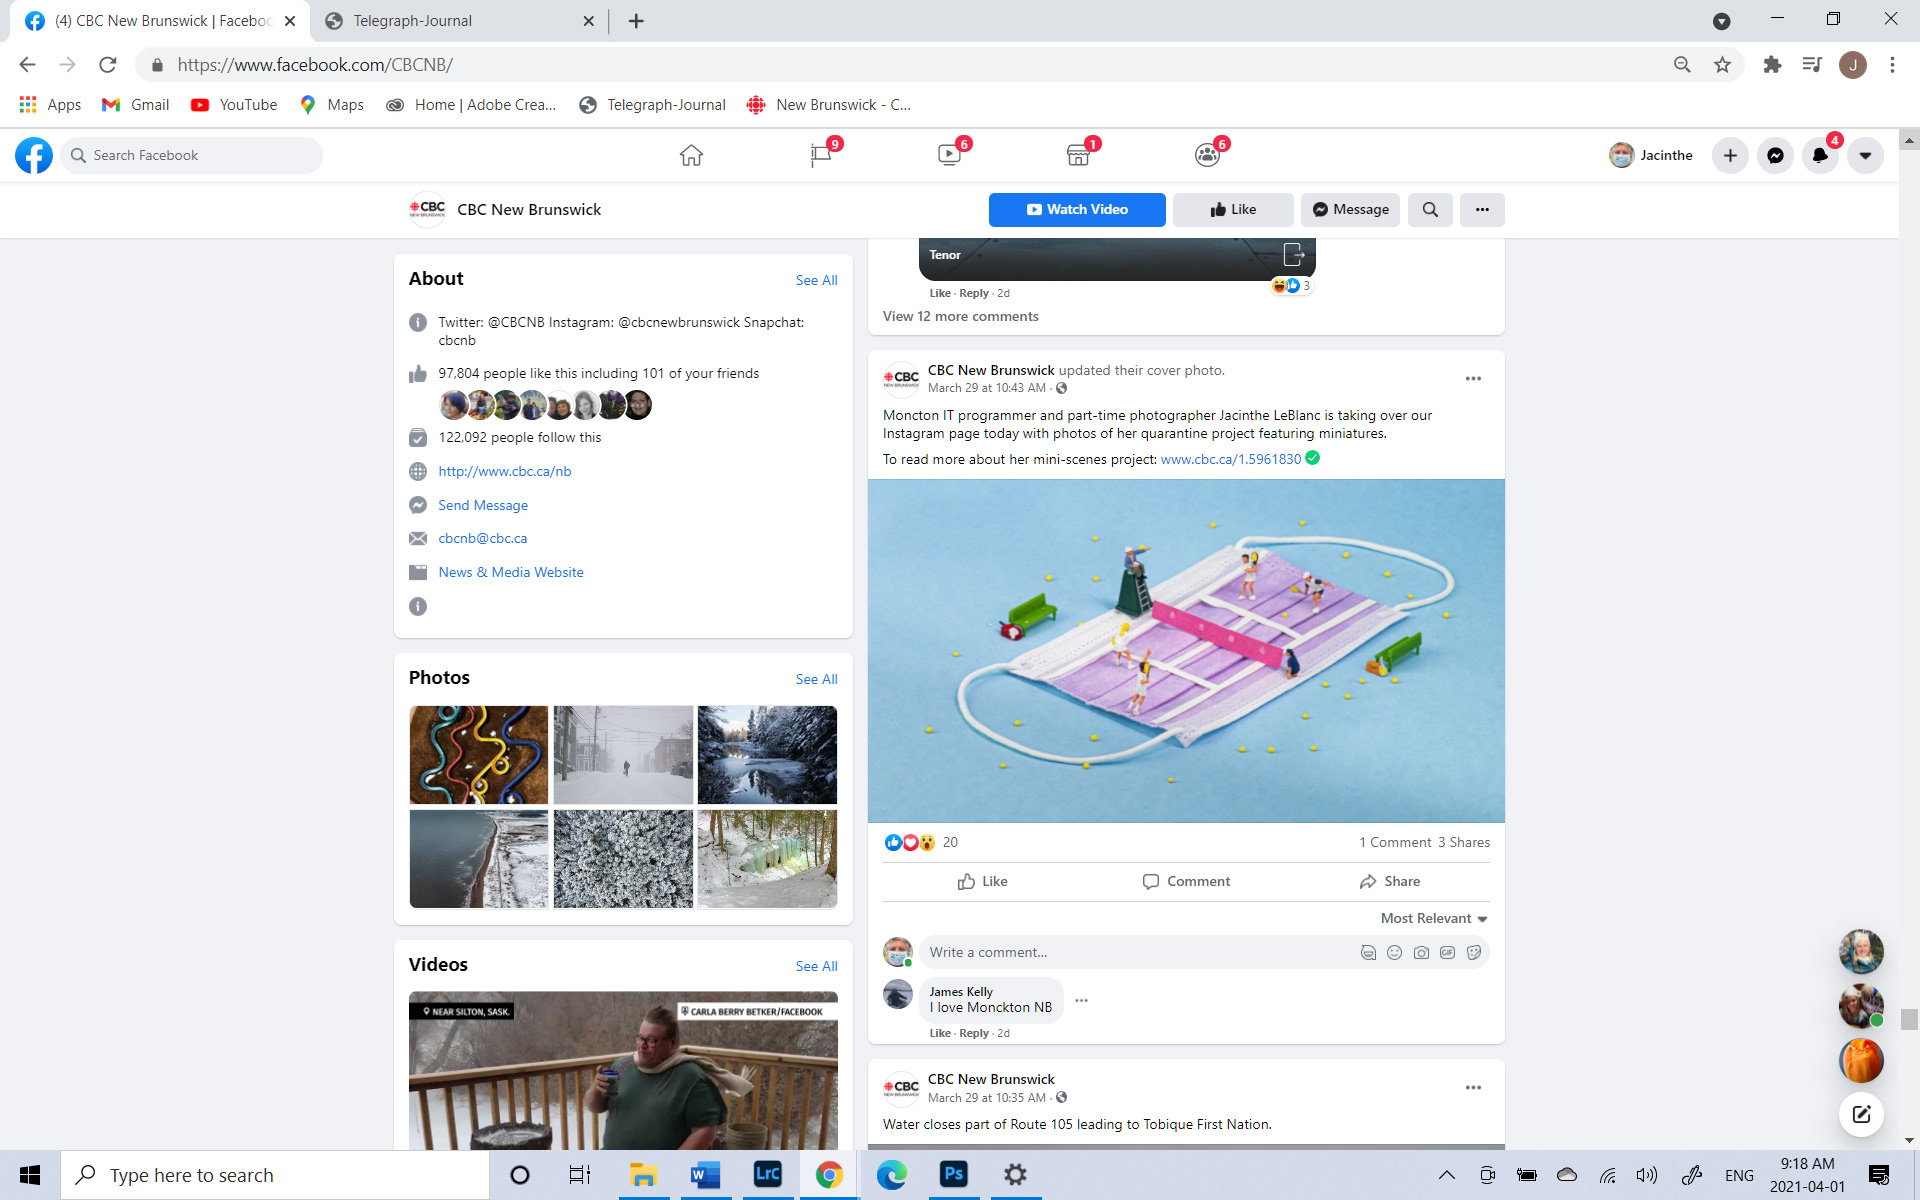Open the notifications bell icon

pos(1820,155)
